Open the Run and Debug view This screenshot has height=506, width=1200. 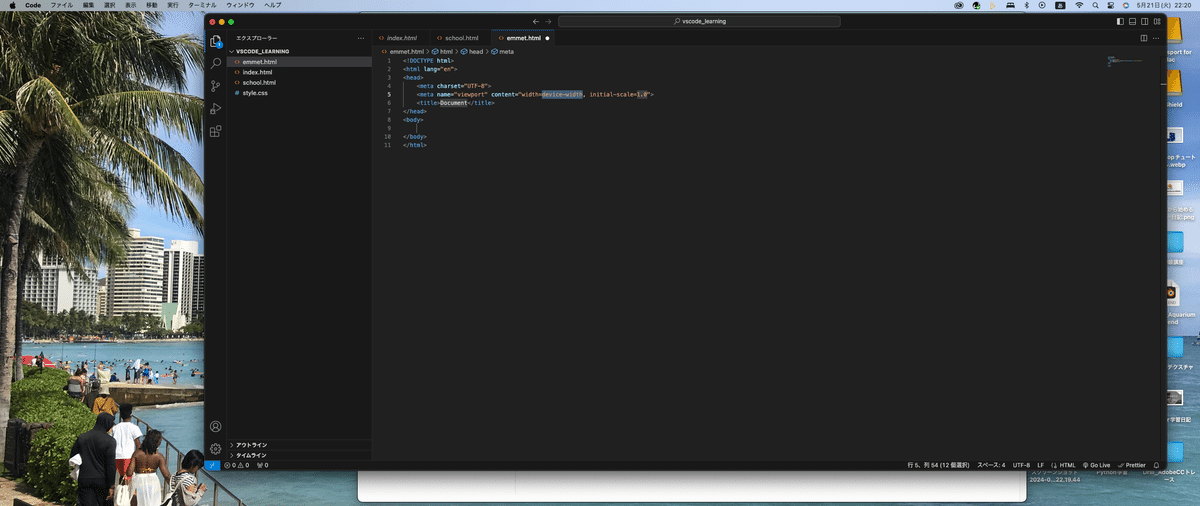point(215,108)
